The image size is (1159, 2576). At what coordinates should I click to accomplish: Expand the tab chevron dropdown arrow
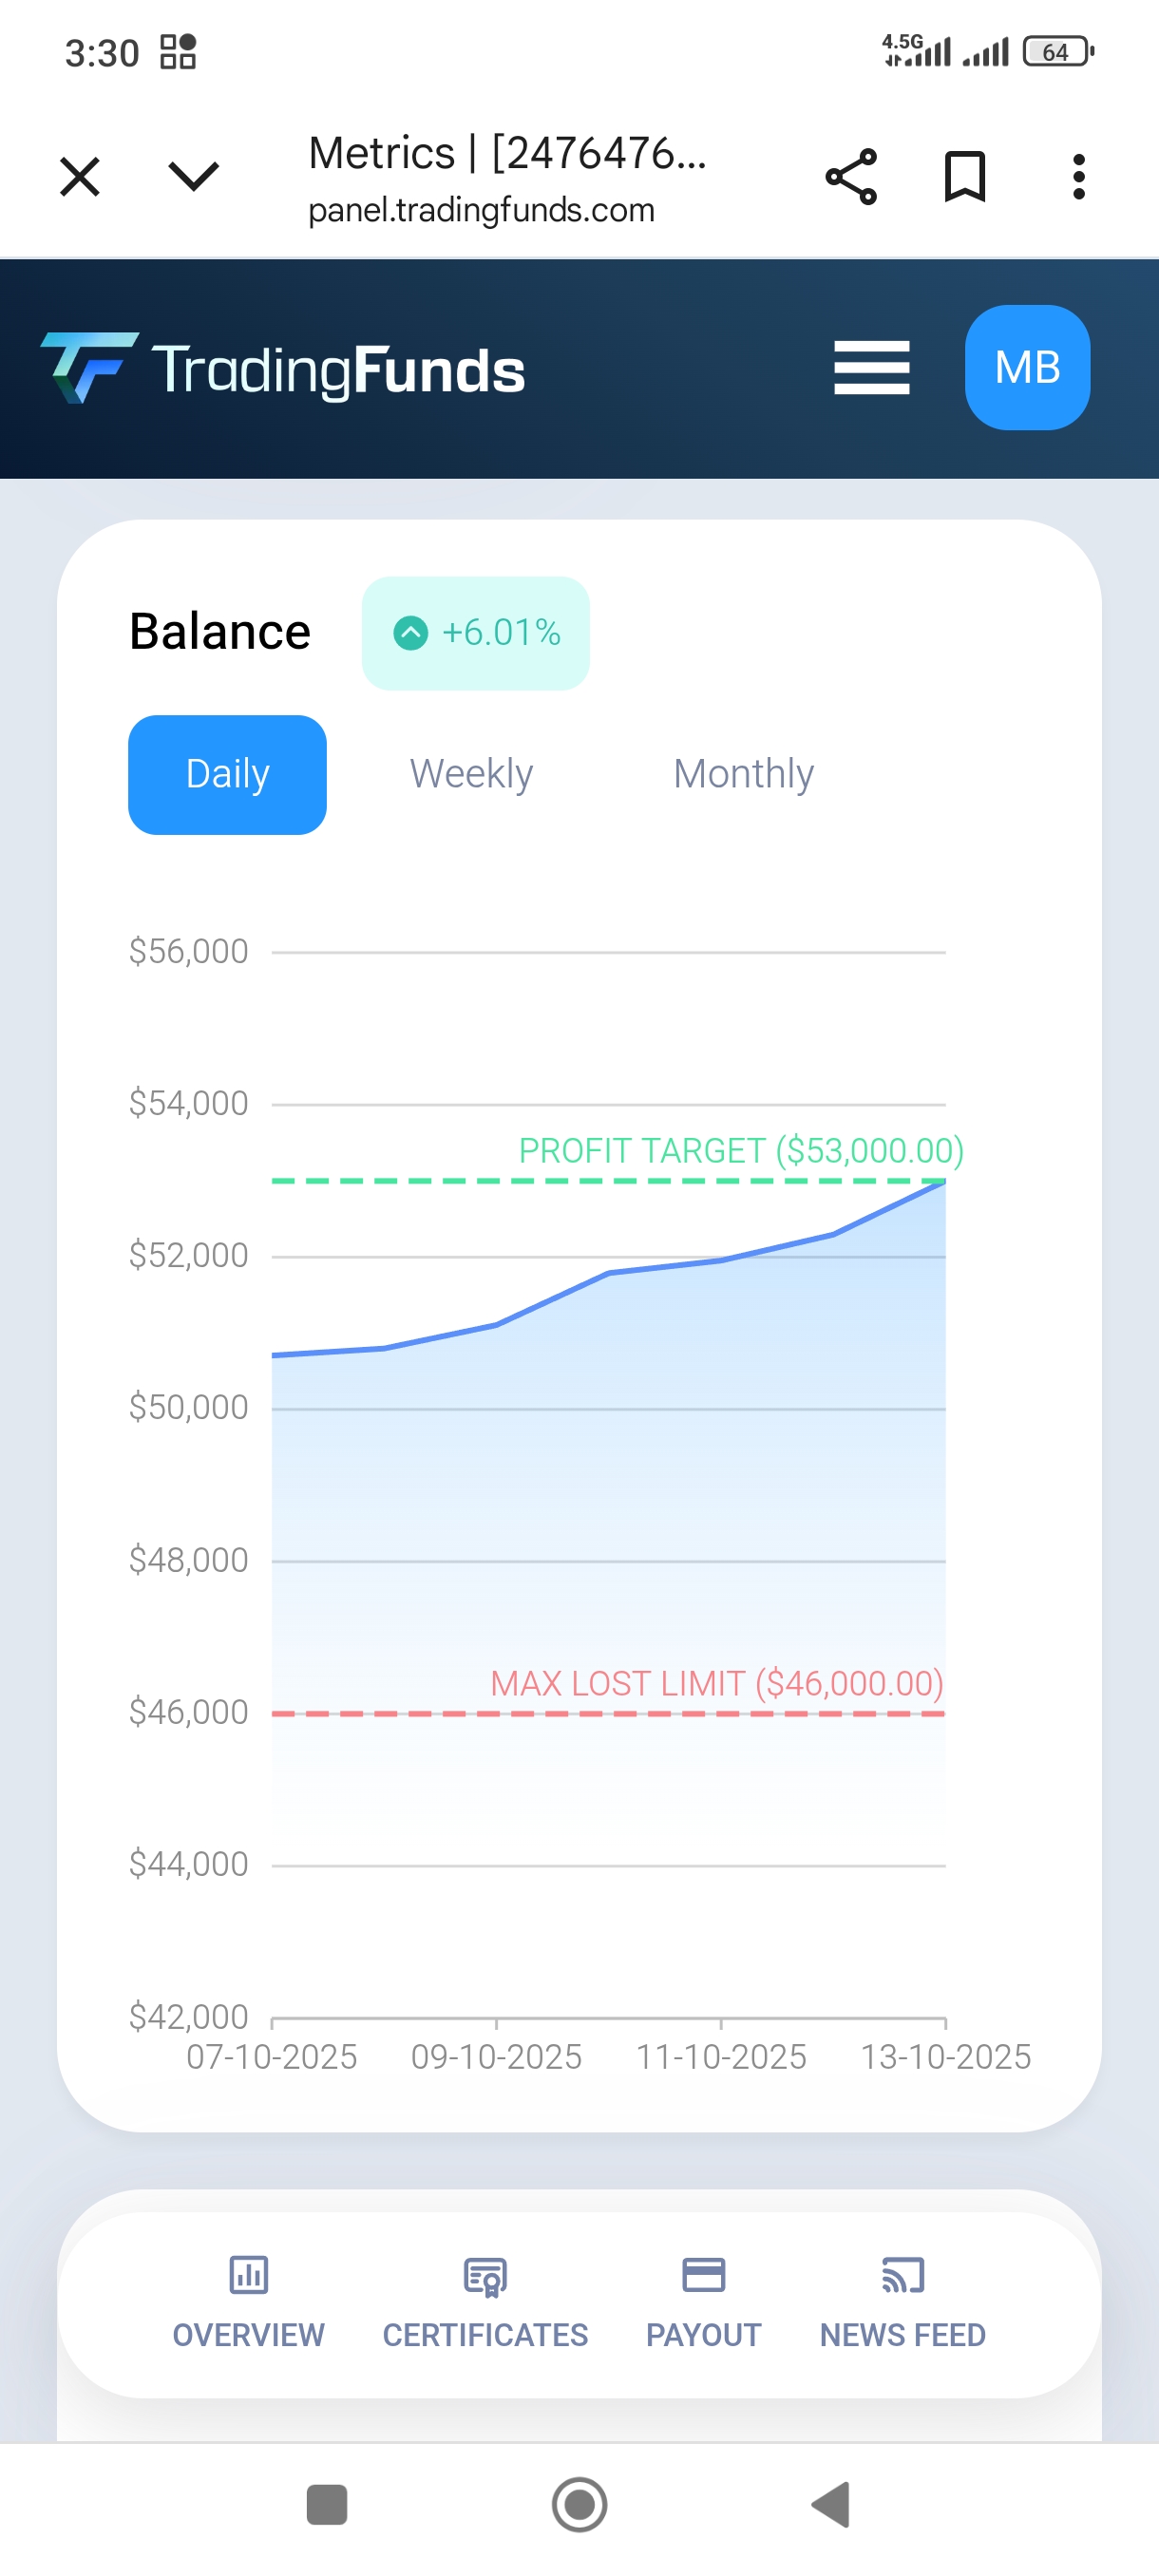pos(193,177)
